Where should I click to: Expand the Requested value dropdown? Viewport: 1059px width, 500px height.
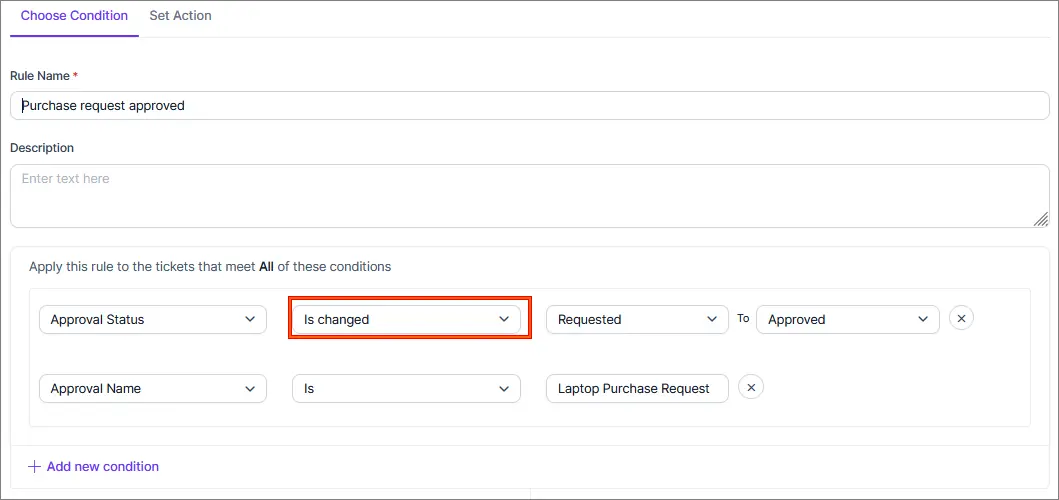click(638, 319)
